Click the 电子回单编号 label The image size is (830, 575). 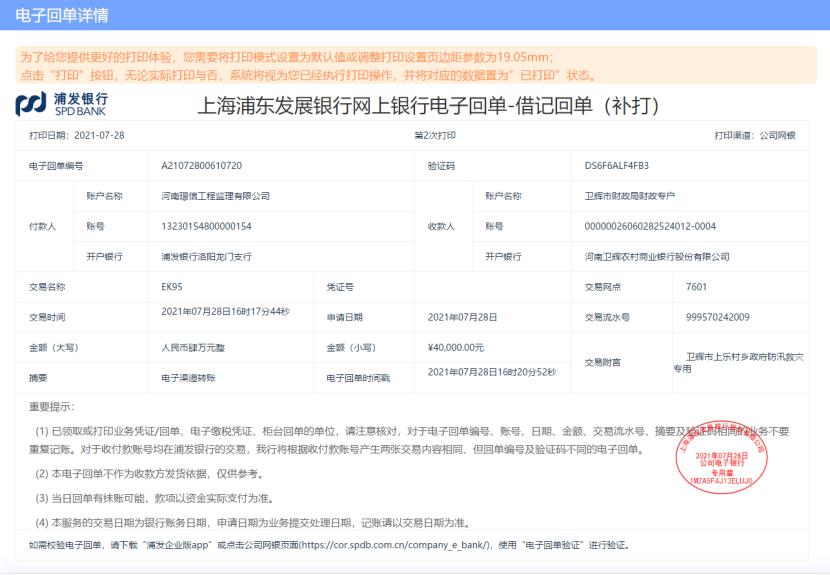pos(56,166)
